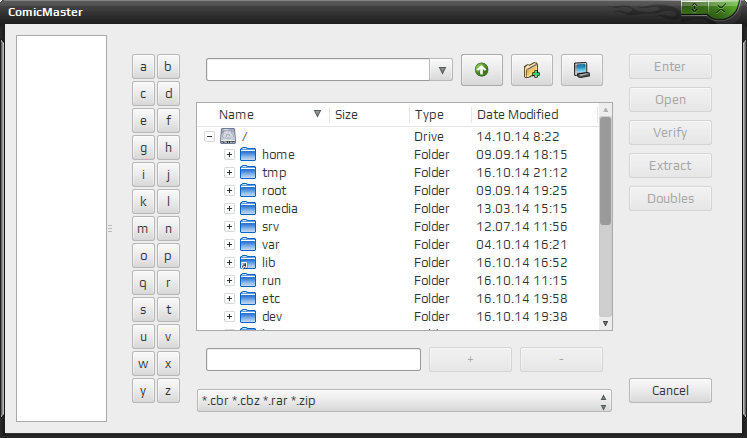
Task: Select the media folder icon
Action: pos(248,208)
